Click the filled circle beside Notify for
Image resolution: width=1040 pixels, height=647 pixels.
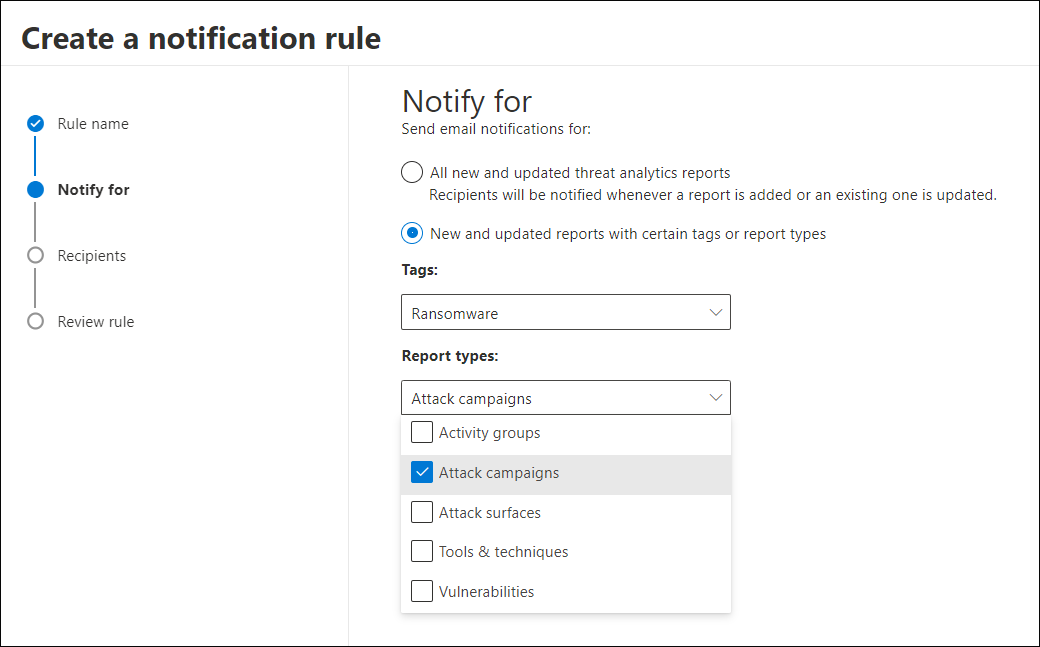(x=35, y=190)
